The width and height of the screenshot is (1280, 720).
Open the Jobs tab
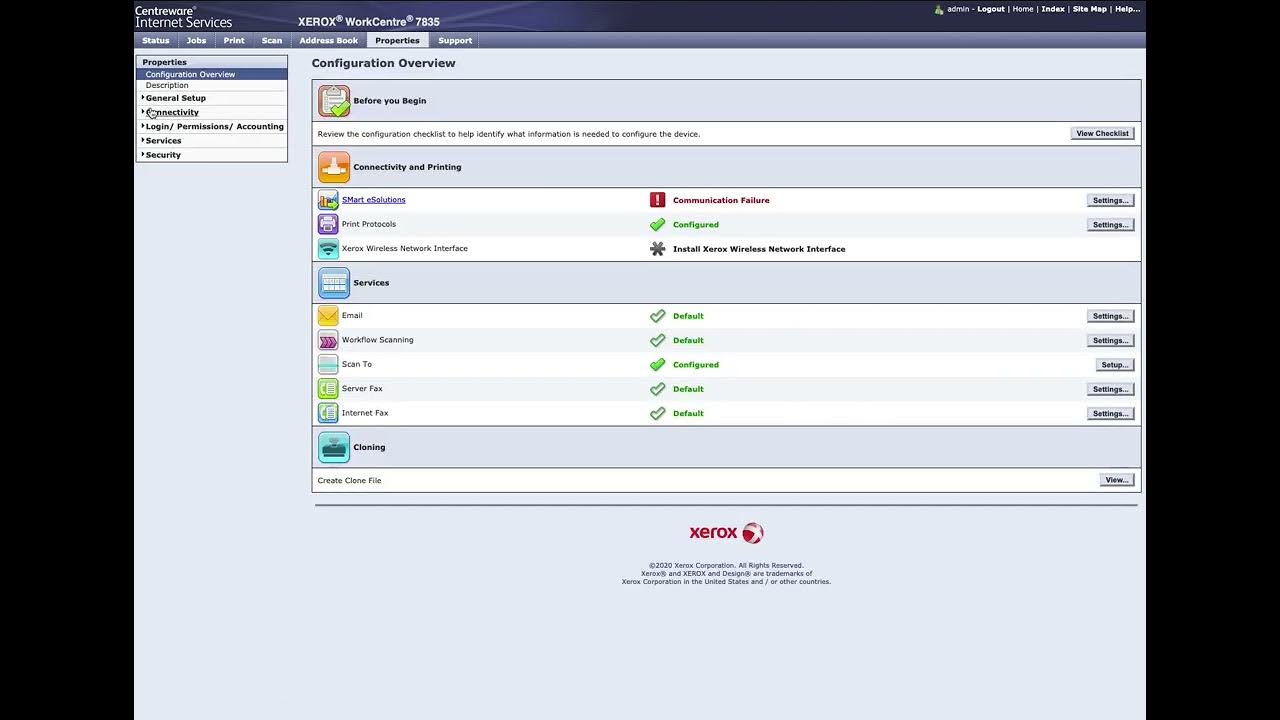point(196,41)
